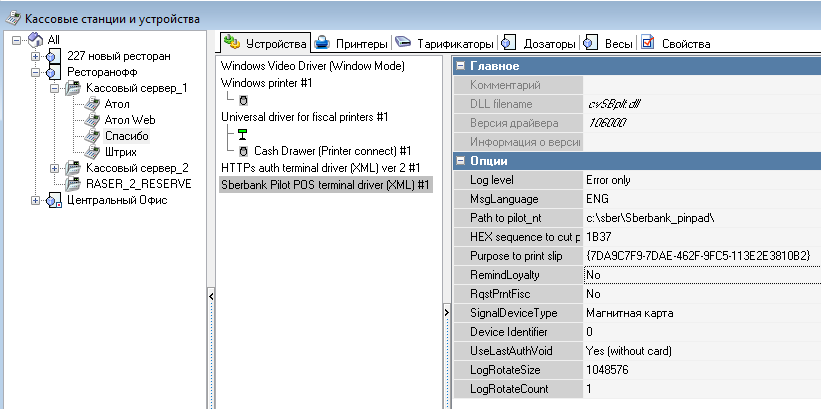Click the Центральный Офис icon
821x409 pixels.
(x=53, y=200)
